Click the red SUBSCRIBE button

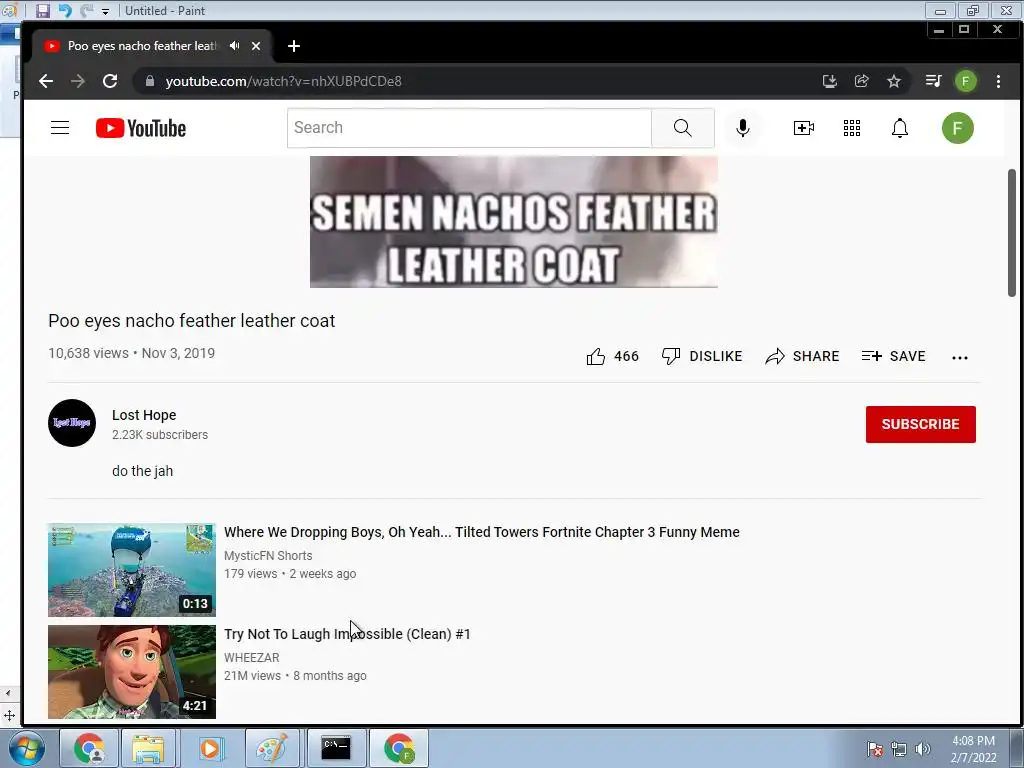pos(920,424)
